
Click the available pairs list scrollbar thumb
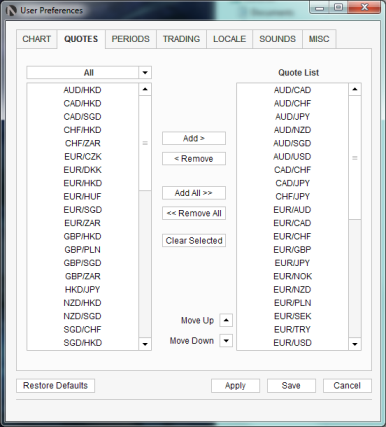click(x=145, y=143)
